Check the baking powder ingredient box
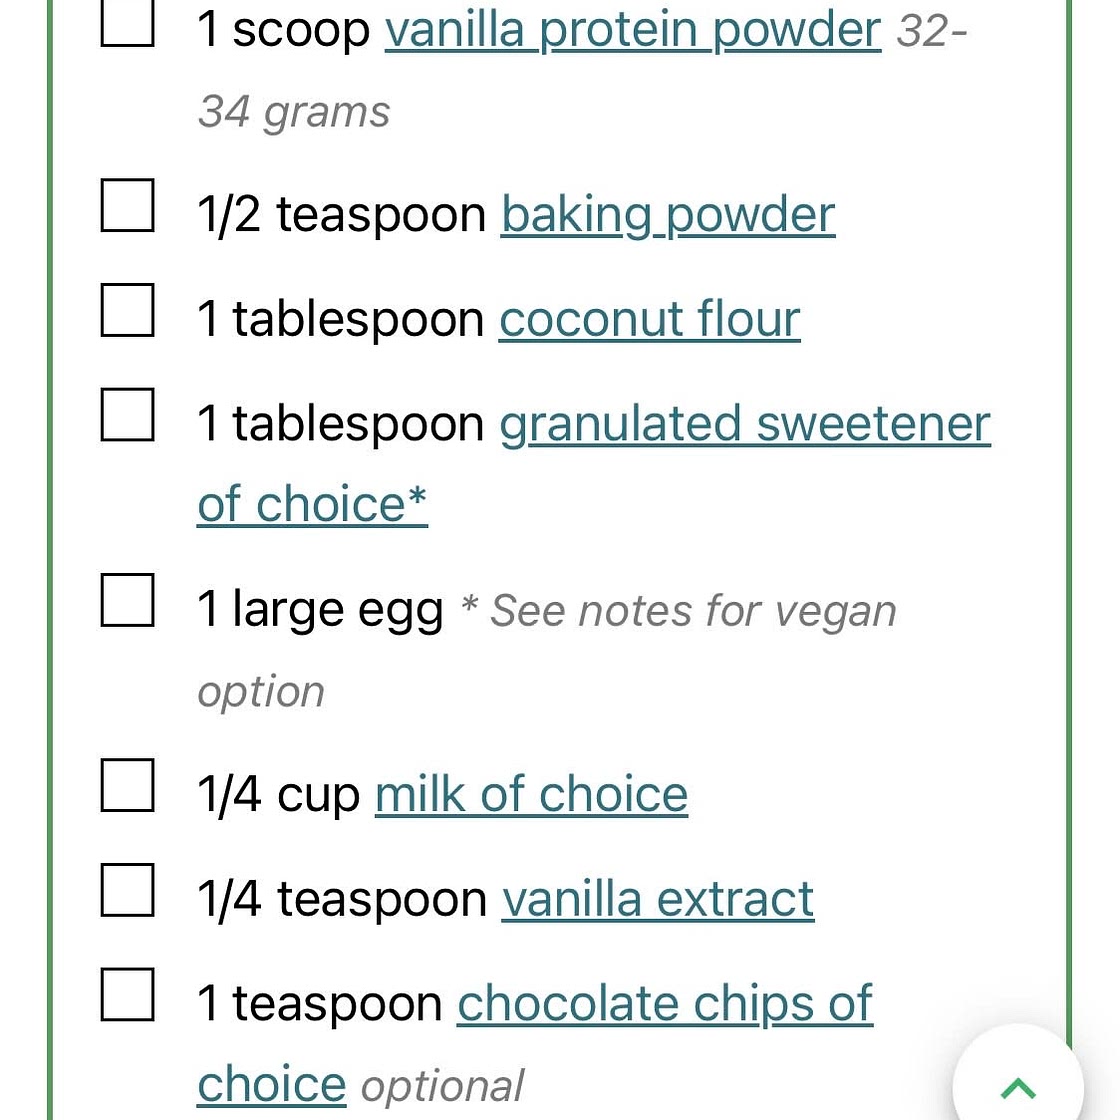This screenshot has height=1120, width=1120. (x=127, y=206)
